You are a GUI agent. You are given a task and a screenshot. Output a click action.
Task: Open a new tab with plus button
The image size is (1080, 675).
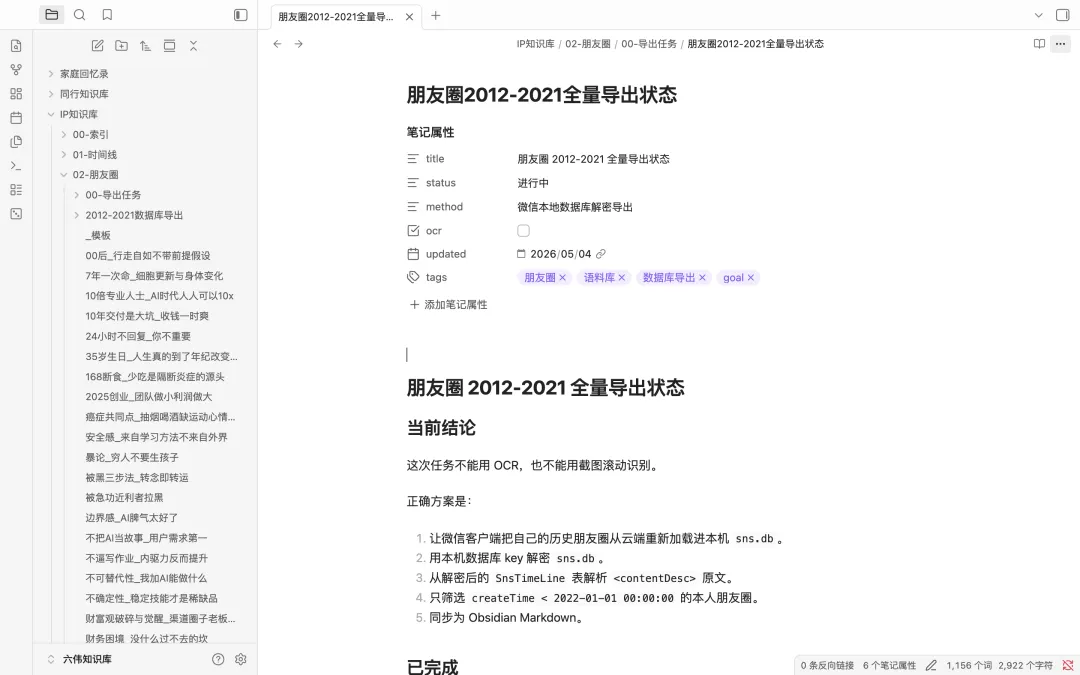click(435, 15)
